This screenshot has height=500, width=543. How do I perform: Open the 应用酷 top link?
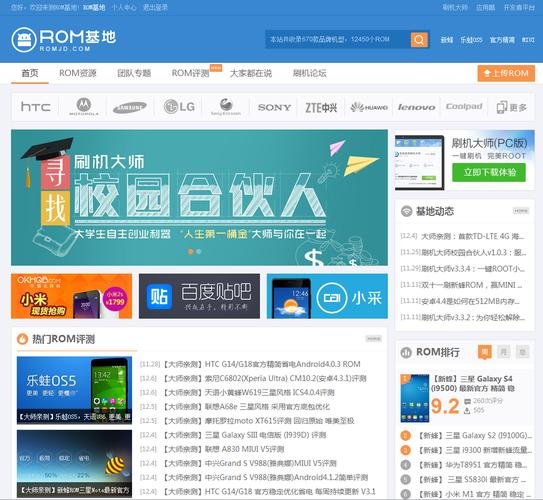tap(486, 7)
